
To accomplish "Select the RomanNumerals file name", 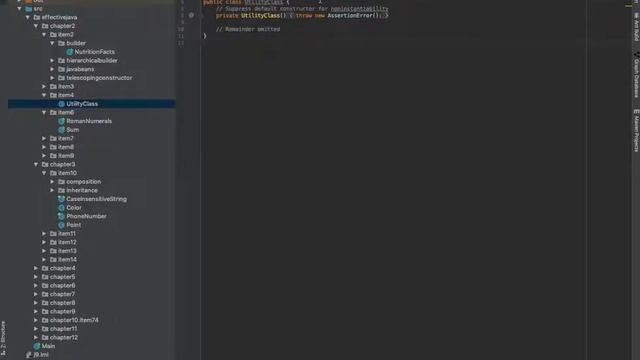I will (x=89, y=121).
